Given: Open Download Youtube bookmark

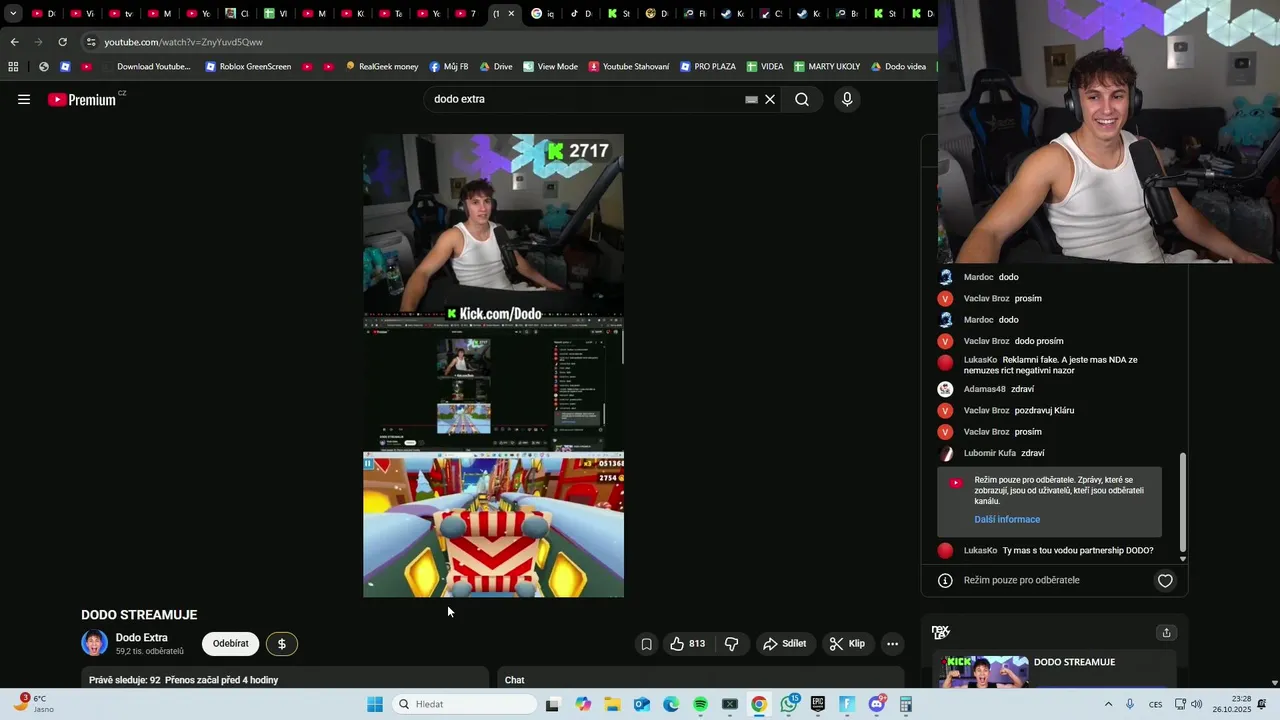Looking at the screenshot, I should (145, 67).
